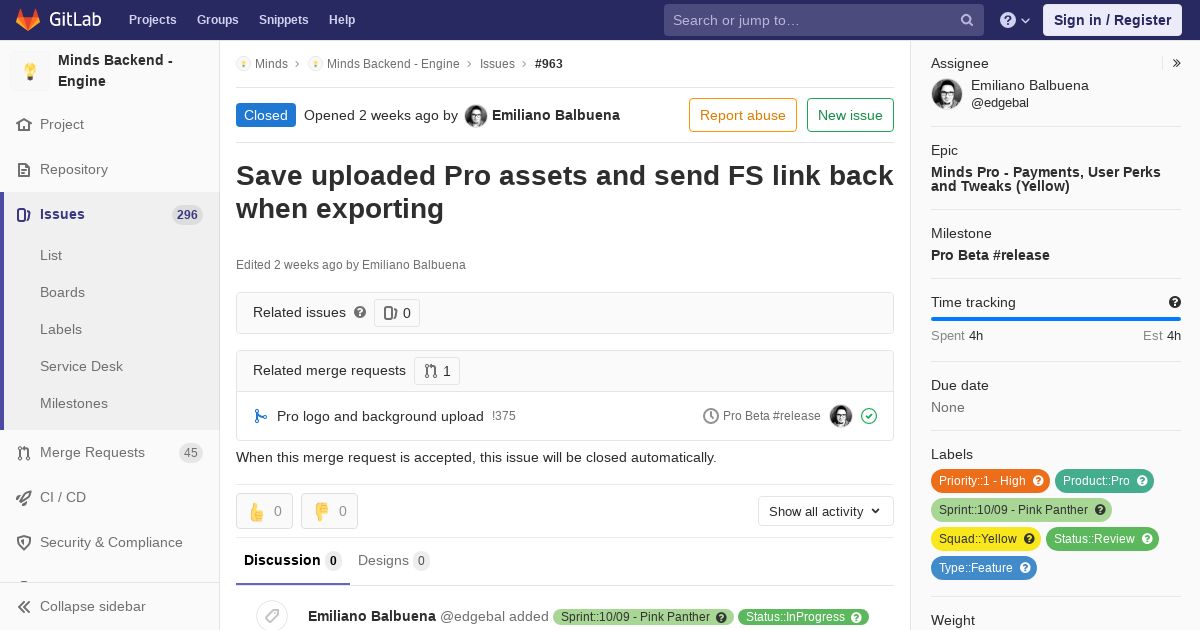Click the milestone clock icon near Pro Beta
Viewport: 1200px width, 630px height.
711,416
